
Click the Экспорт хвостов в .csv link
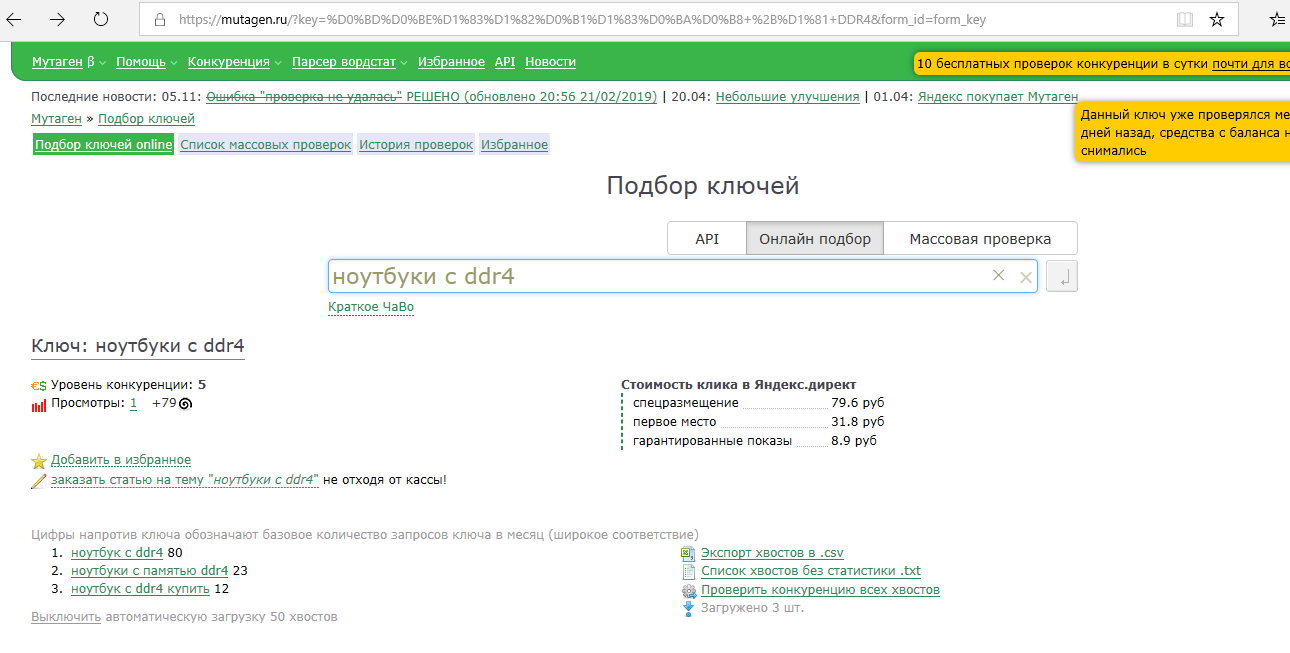[x=772, y=553]
